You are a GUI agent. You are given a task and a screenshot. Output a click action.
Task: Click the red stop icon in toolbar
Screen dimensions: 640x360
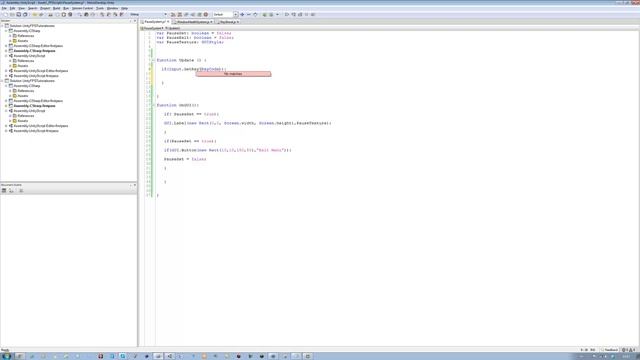coord(206,14)
